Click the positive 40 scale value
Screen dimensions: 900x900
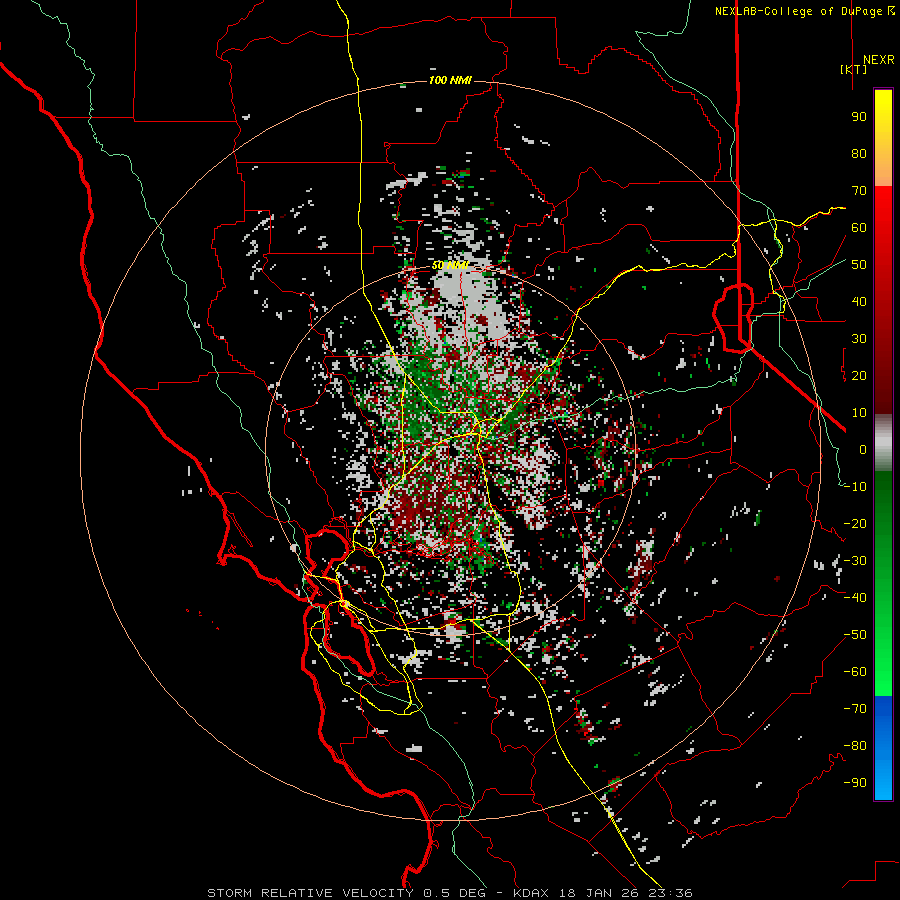[x=859, y=301]
